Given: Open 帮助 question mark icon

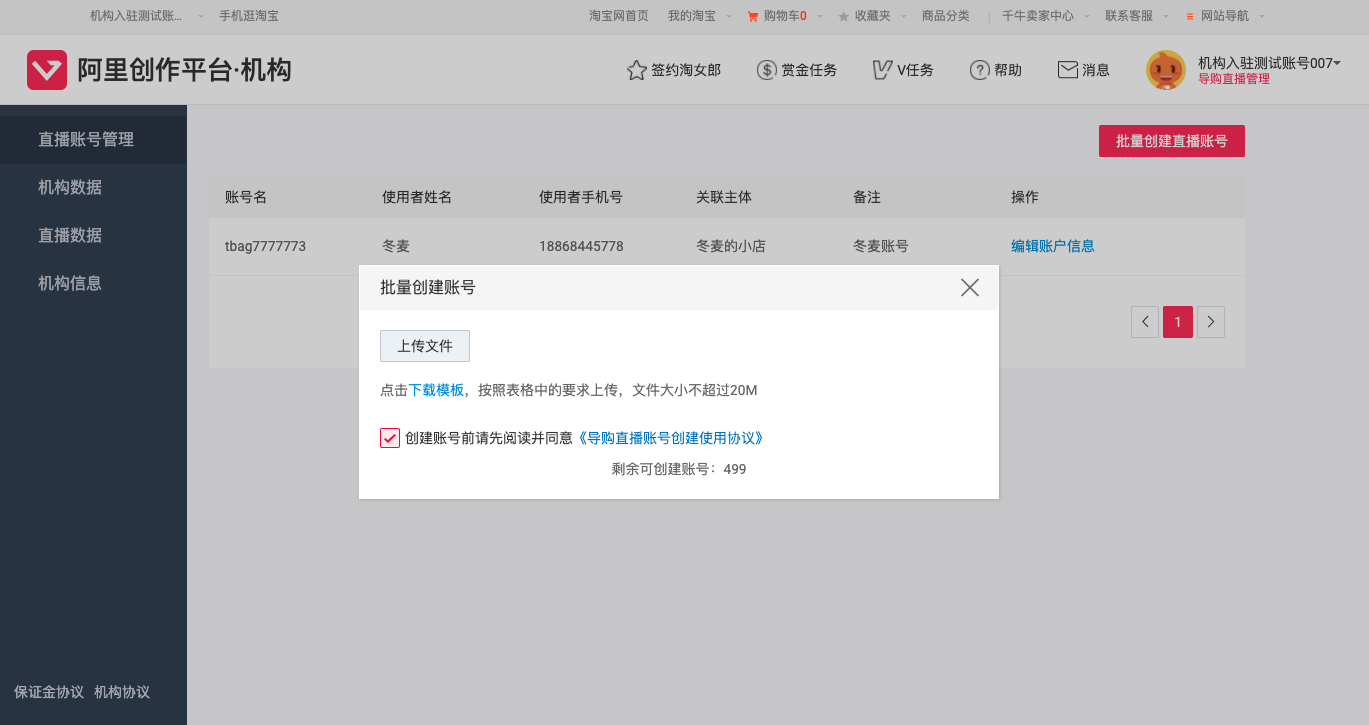Looking at the screenshot, I should click(x=979, y=70).
